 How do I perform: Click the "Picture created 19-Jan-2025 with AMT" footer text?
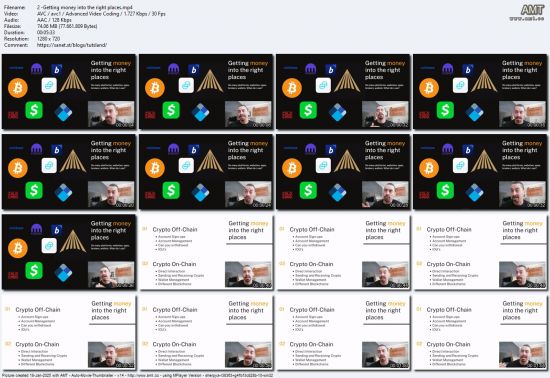coord(137,375)
